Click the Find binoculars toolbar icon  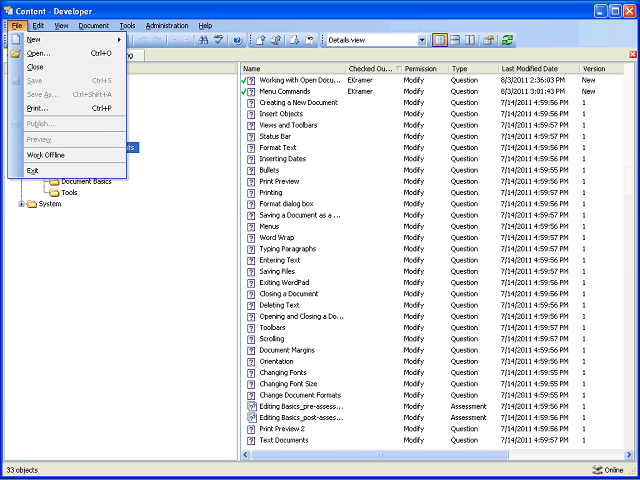coord(203,40)
